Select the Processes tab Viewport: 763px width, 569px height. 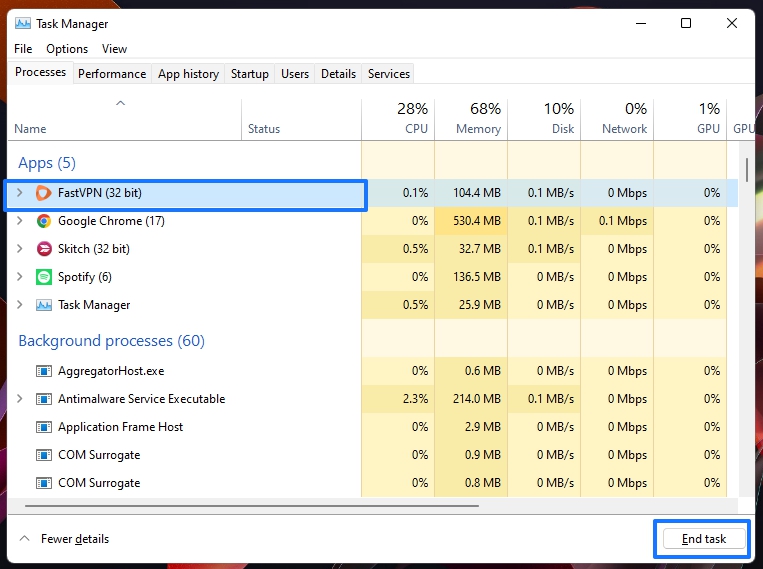(40, 72)
